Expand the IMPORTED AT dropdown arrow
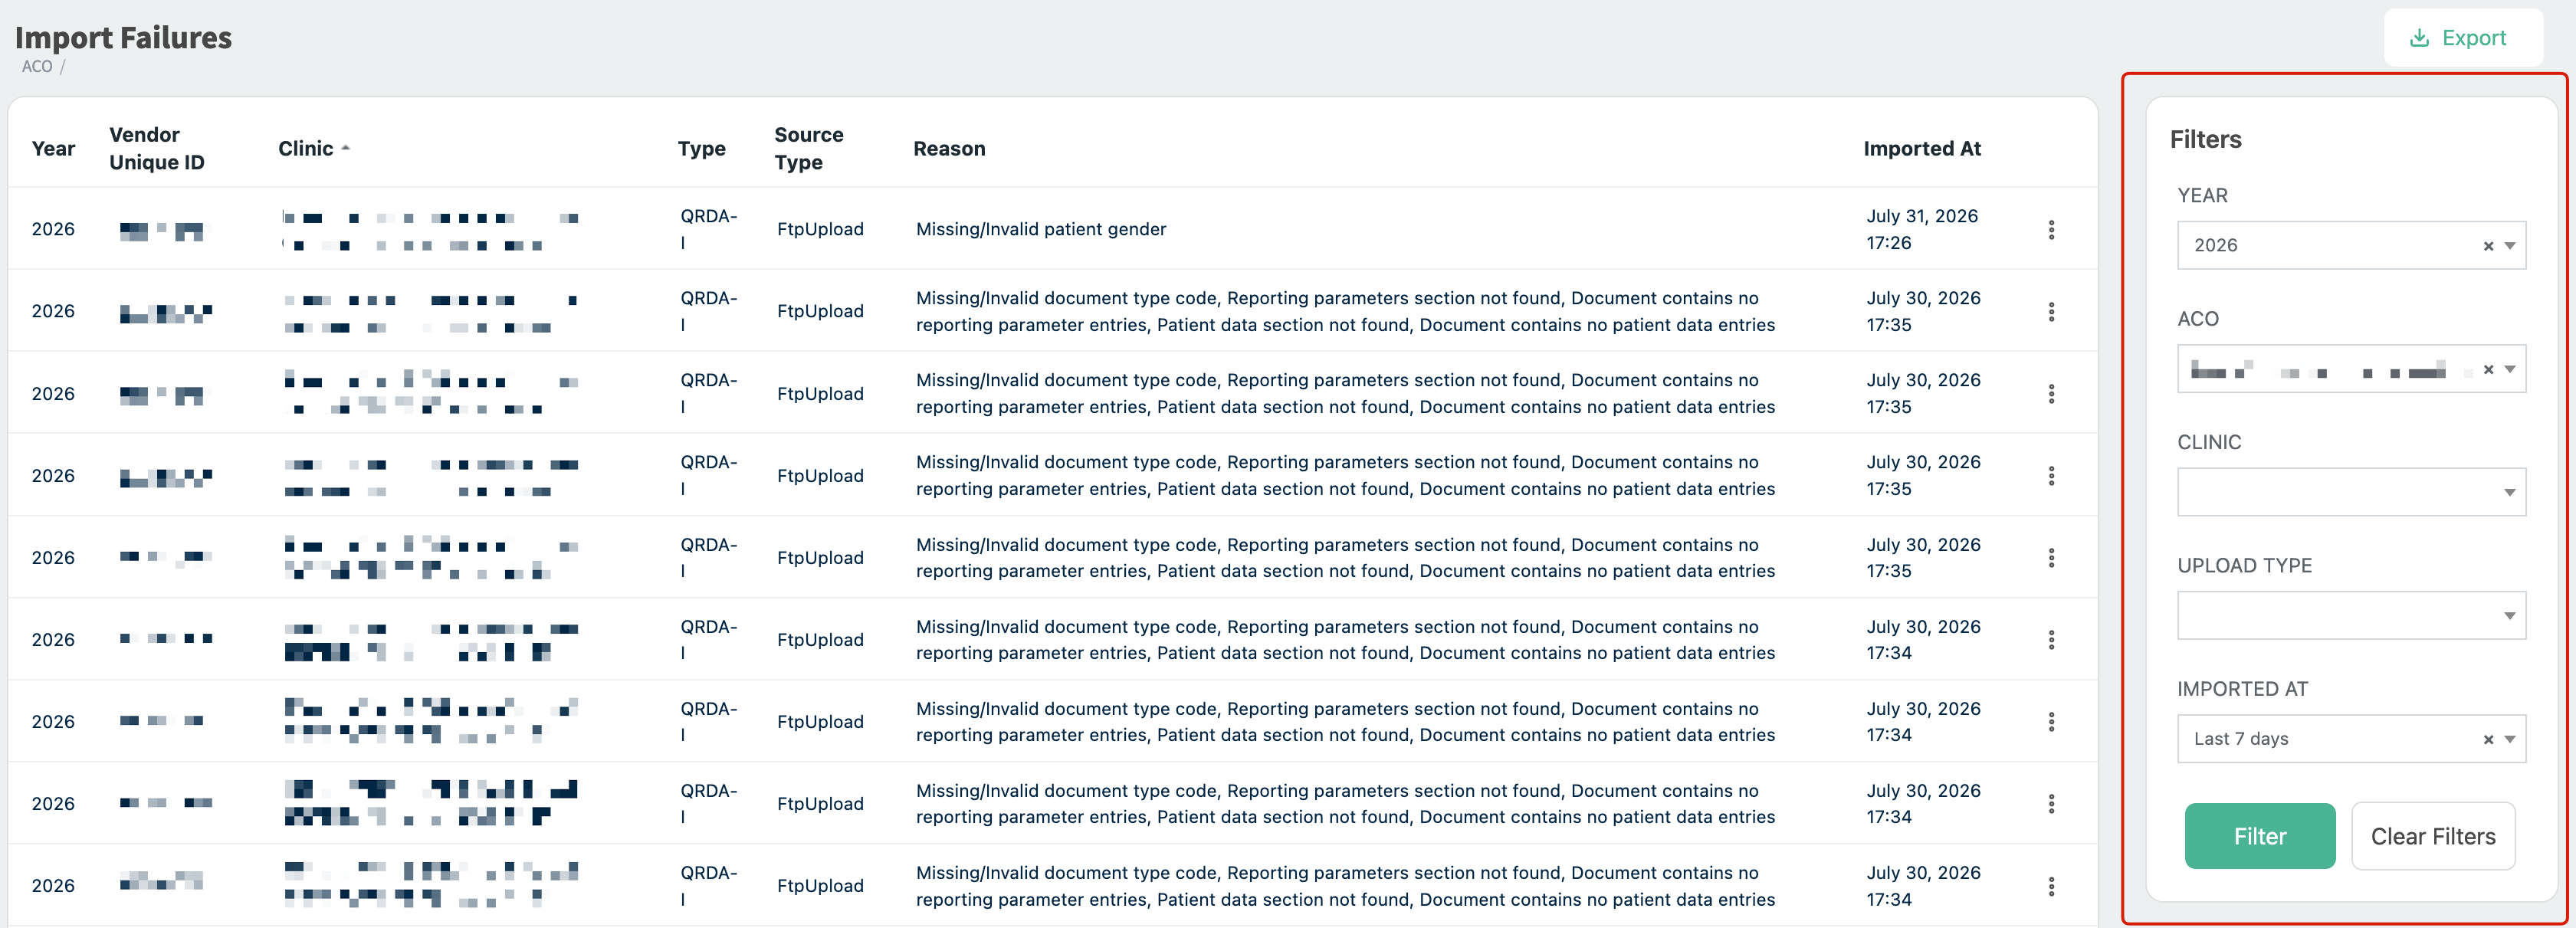2576x928 pixels. [2510, 740]
